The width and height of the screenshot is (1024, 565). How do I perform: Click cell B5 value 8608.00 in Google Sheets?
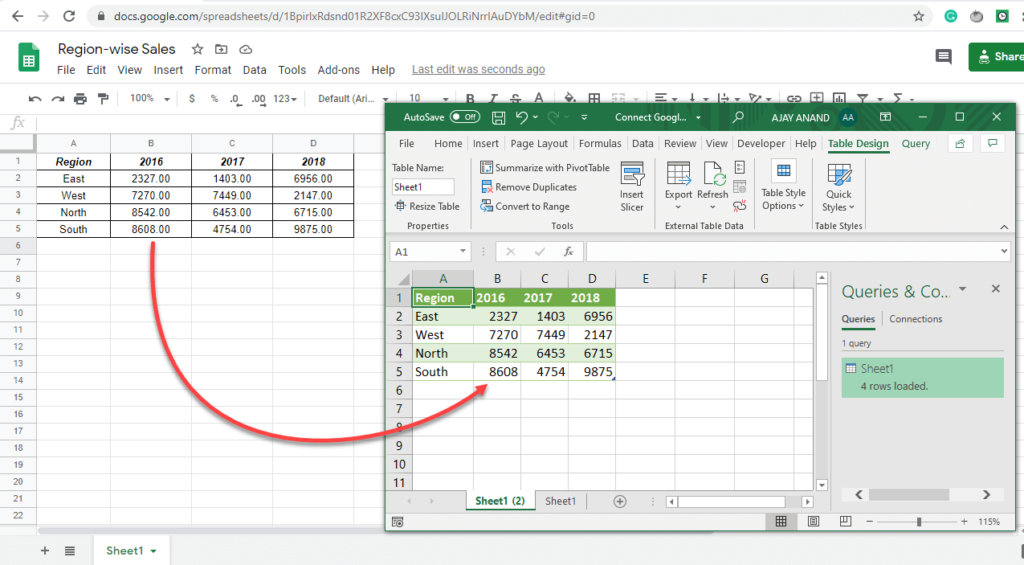pos(151,229)
